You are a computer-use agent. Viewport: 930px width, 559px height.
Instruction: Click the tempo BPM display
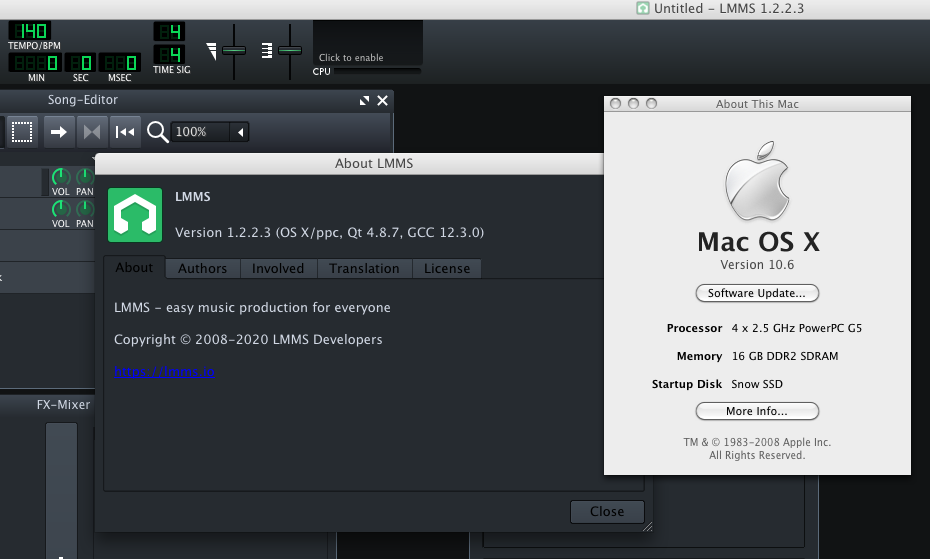(x=29, y=30)
